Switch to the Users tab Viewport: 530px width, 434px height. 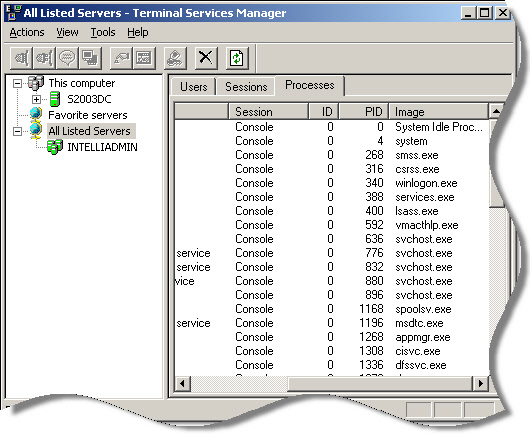click(194, 87)
